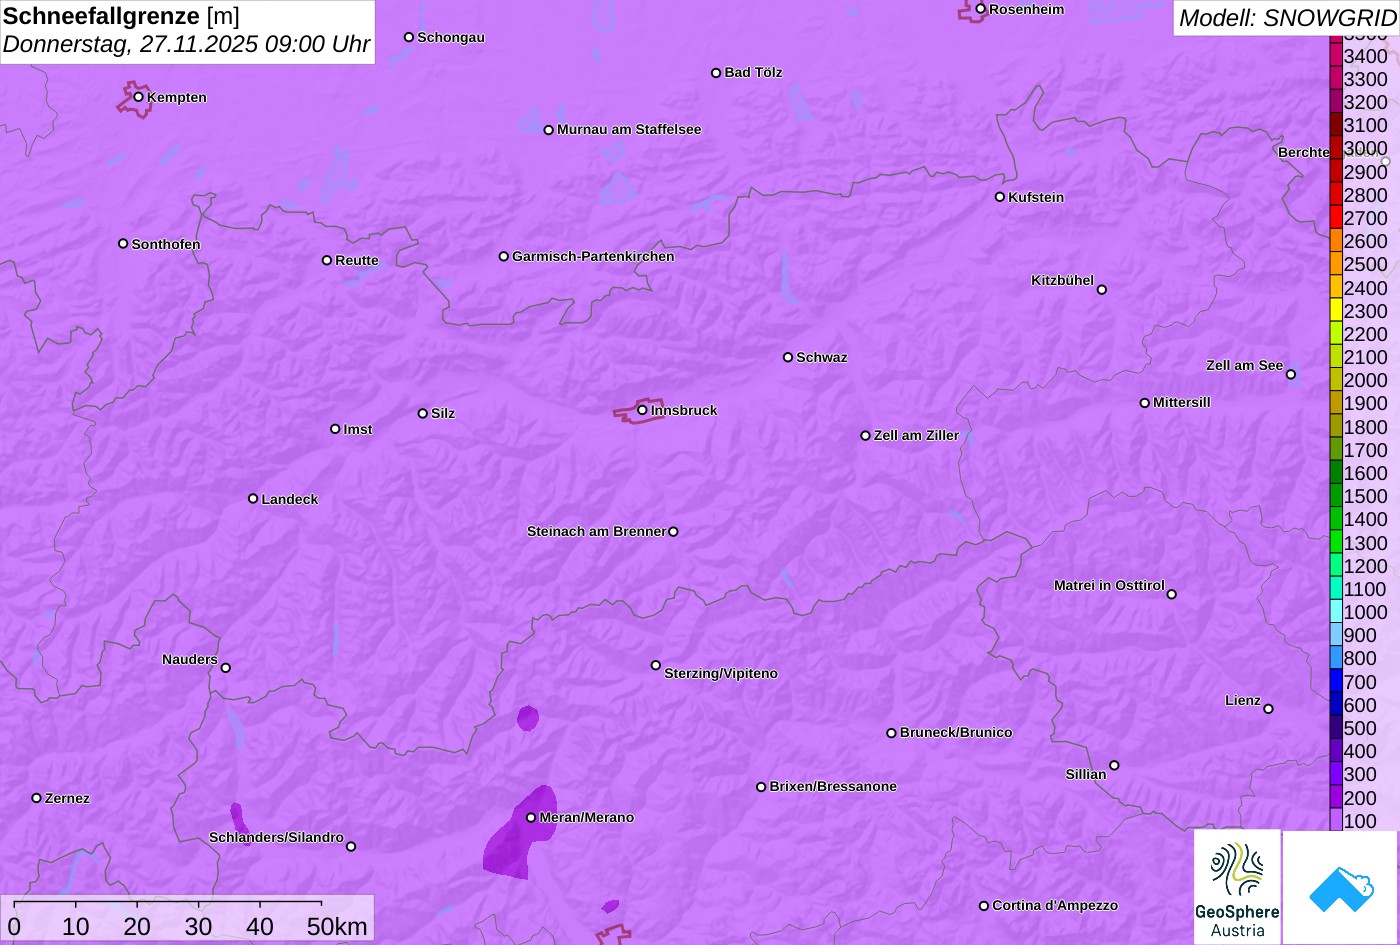Click the Schneefallgrenze [m] title
The height and width of the screenshot is (945, 1400).
[121, 16]
